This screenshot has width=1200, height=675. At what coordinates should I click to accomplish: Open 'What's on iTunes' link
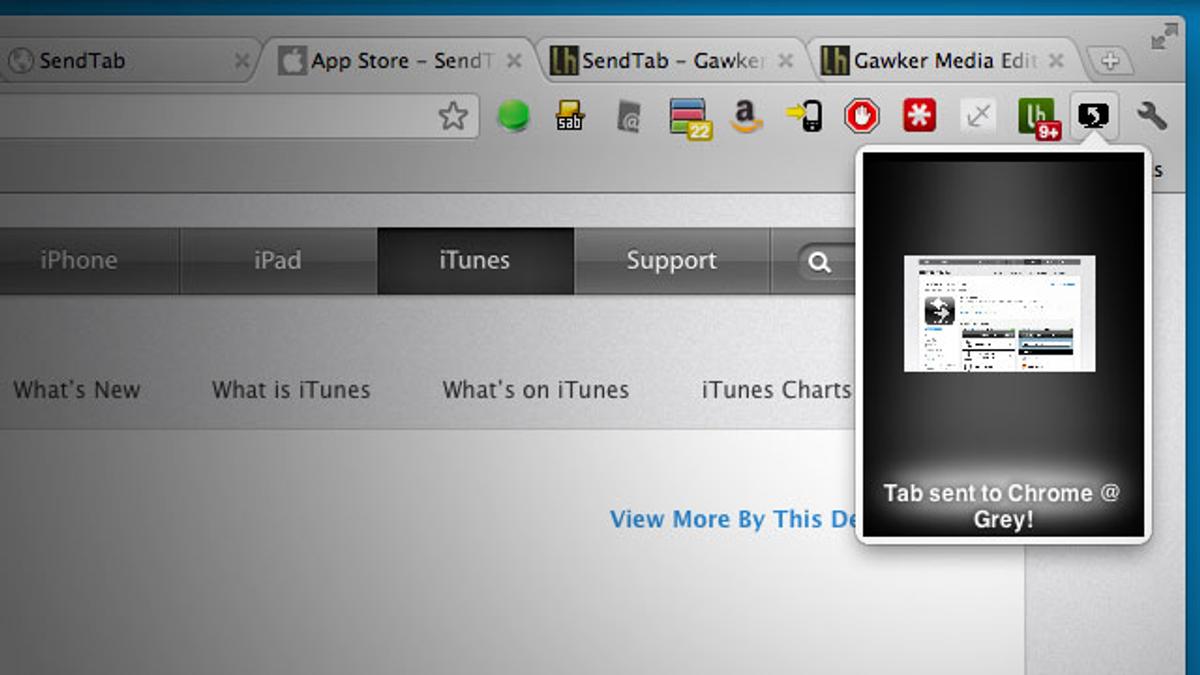(536, 390)
